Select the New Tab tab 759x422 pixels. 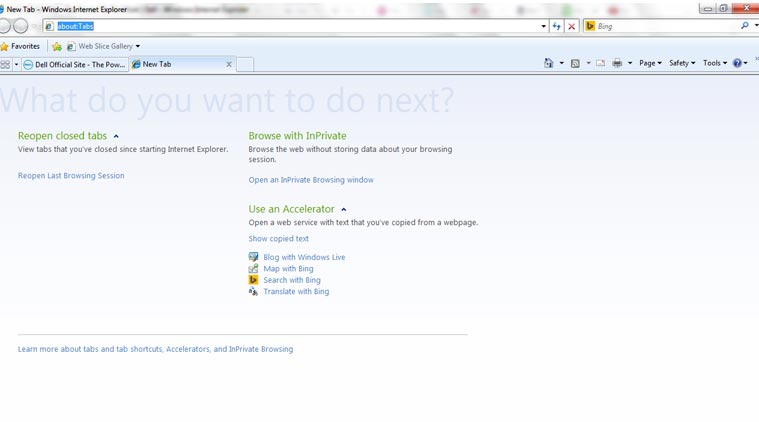pyautogui.click(x=182, y=64)
